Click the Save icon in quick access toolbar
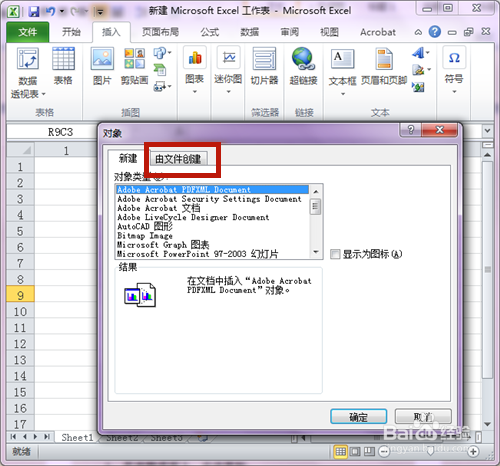 pos(34,12)
